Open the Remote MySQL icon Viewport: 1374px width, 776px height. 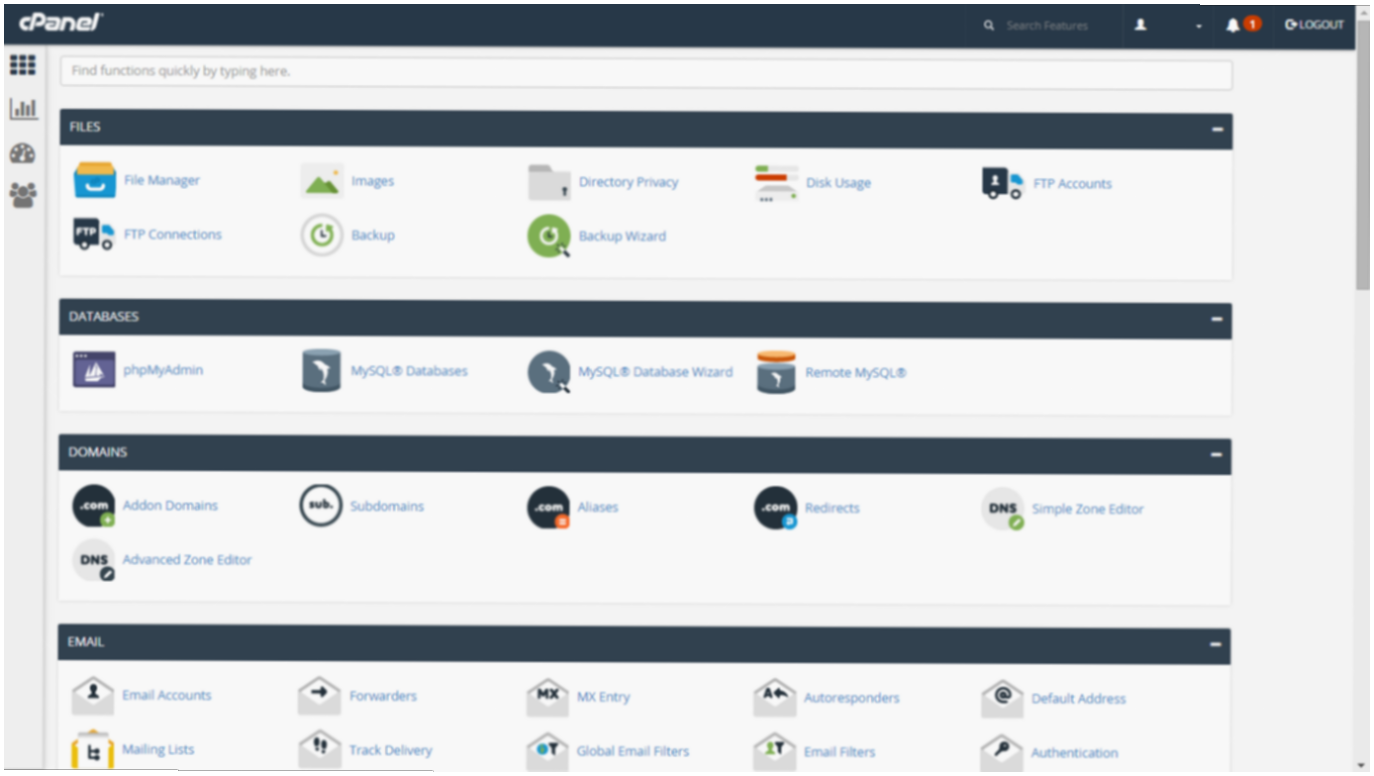click(776, 372)
